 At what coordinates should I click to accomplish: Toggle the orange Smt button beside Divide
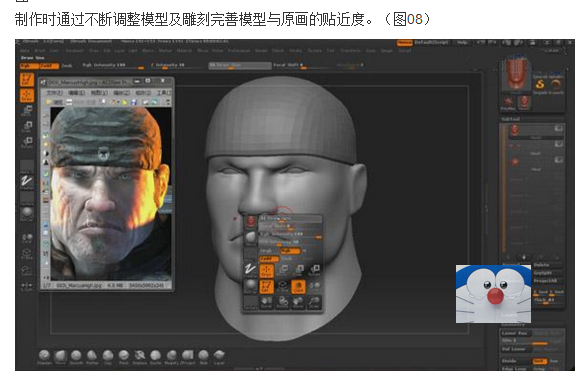tap(540, 361)
